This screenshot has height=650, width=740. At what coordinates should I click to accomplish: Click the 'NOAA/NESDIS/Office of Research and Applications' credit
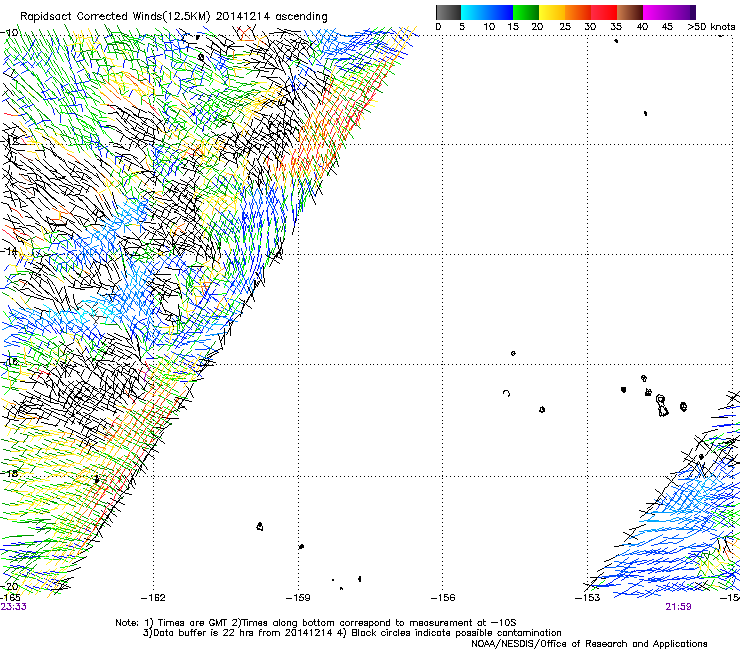[589, 644]
